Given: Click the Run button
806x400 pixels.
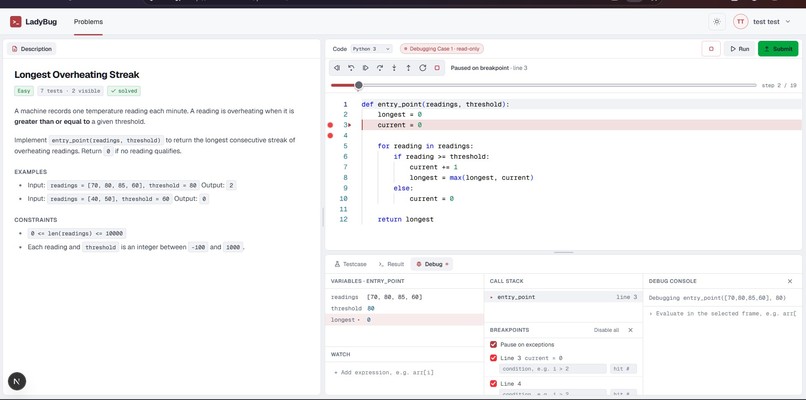Looking at the screenshot, I should [x=739, y=49].
